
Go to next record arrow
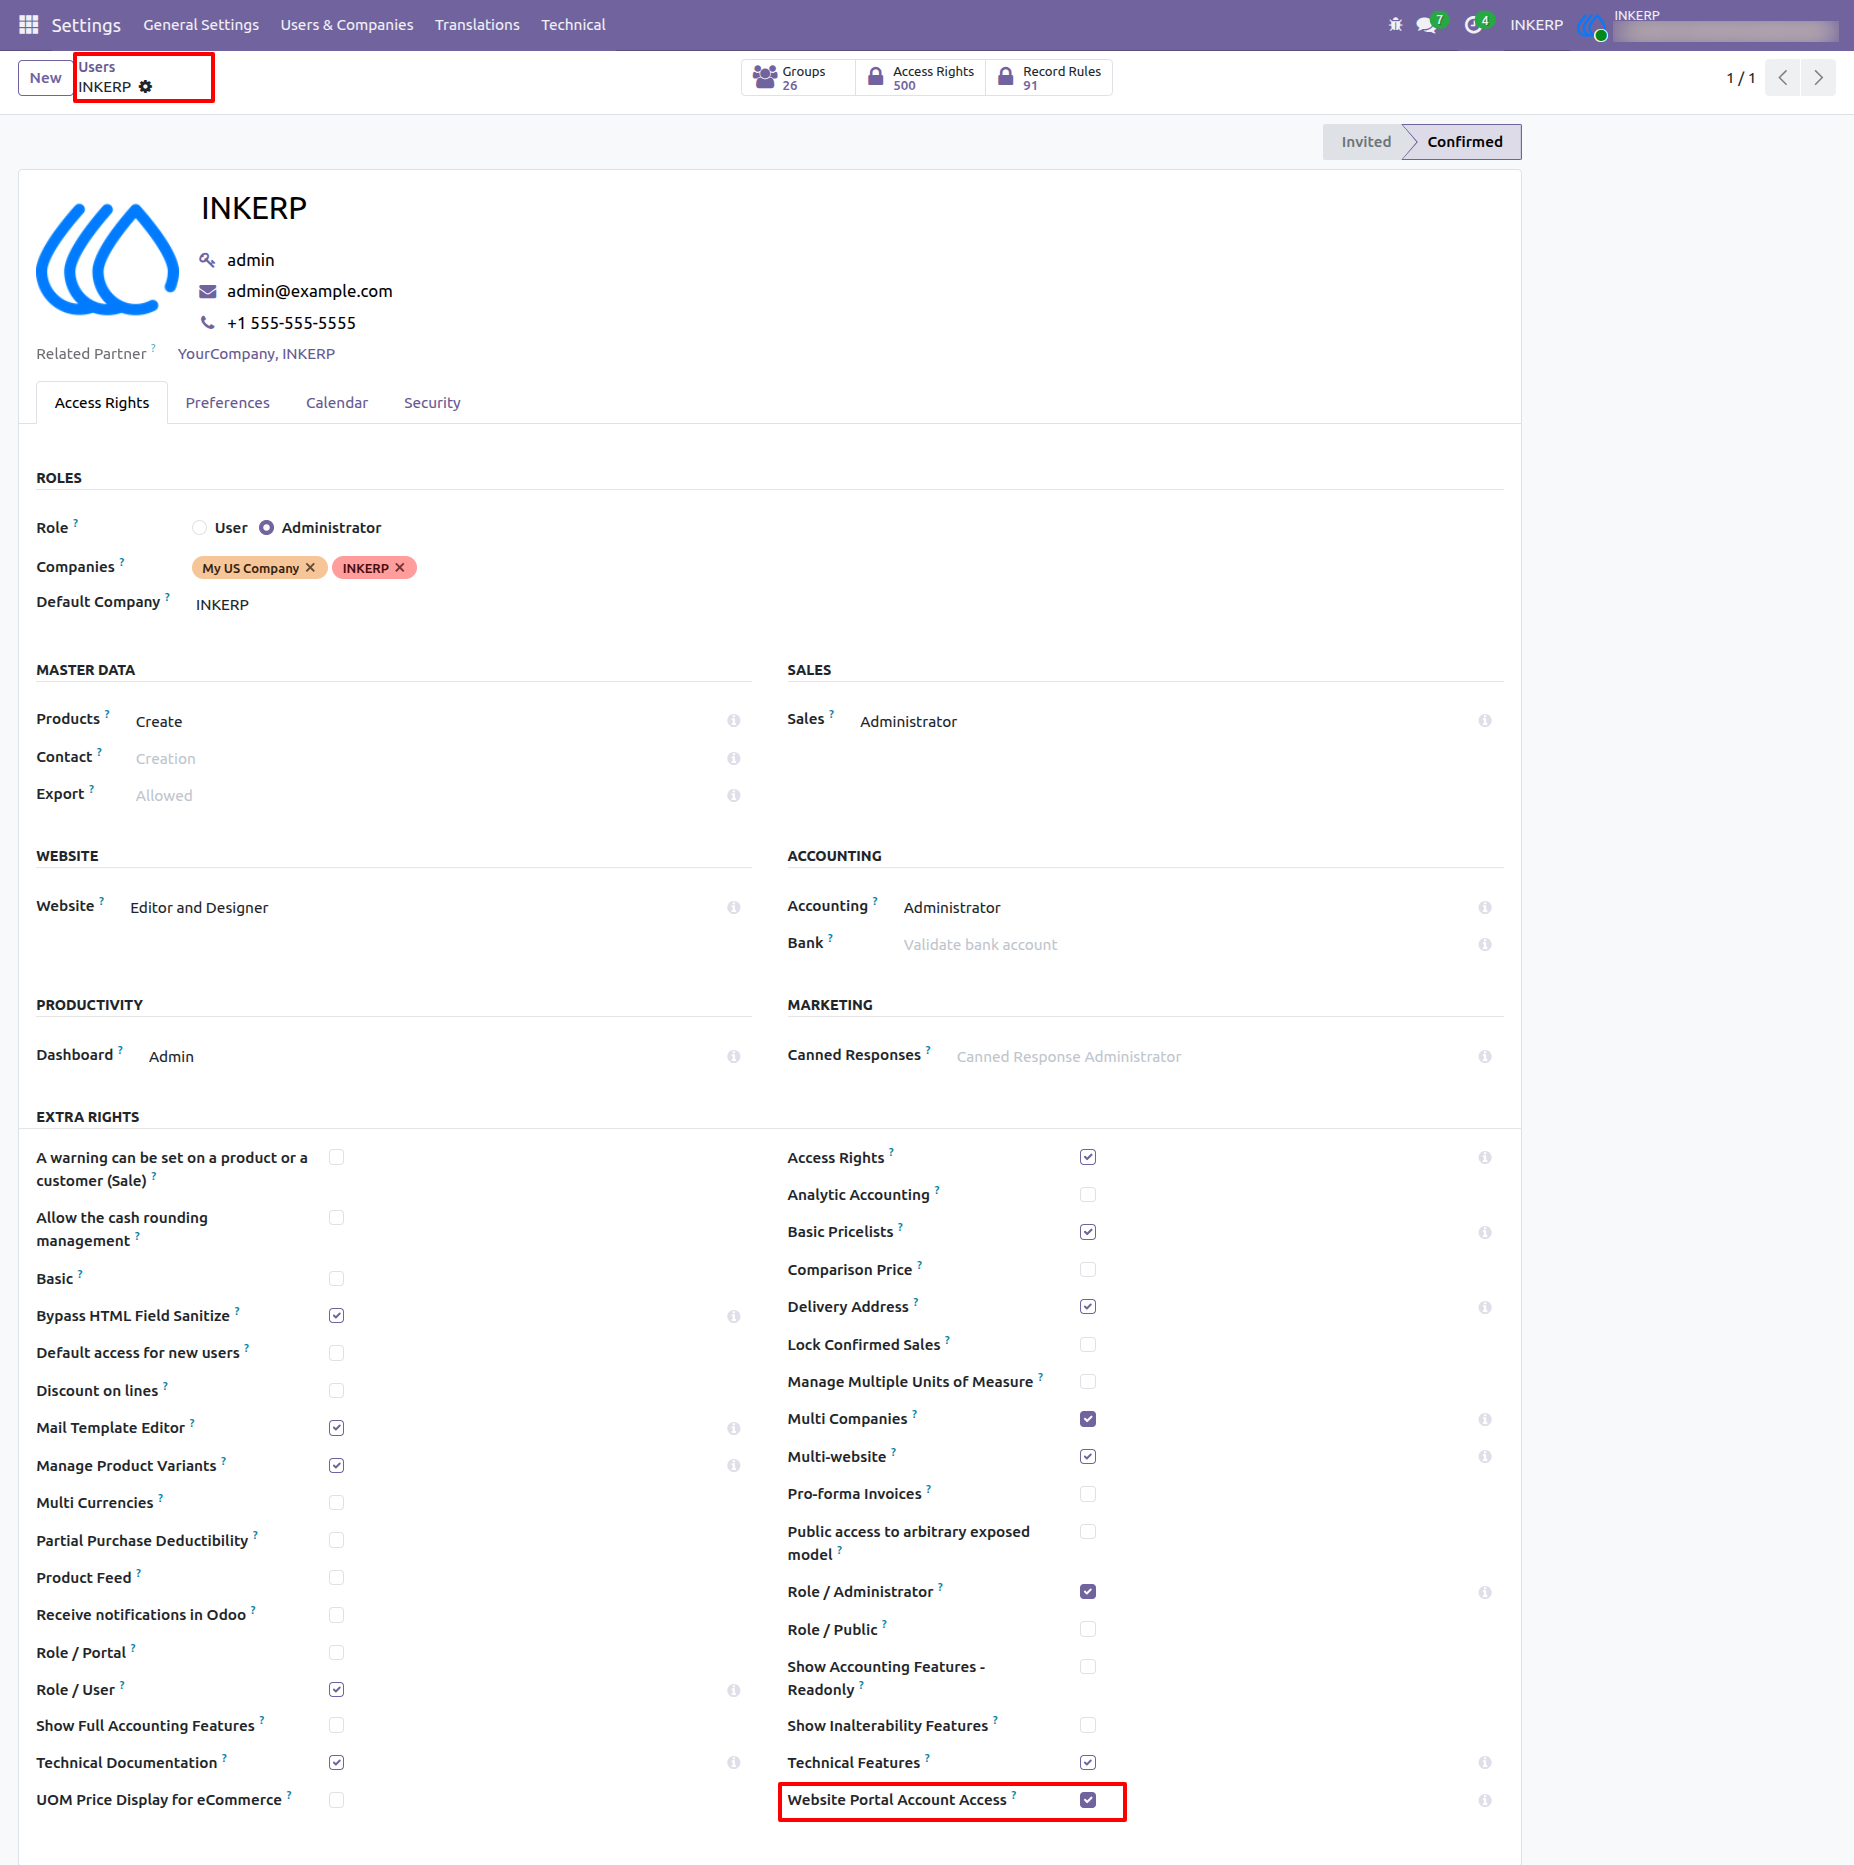(x=1818, y=78)
